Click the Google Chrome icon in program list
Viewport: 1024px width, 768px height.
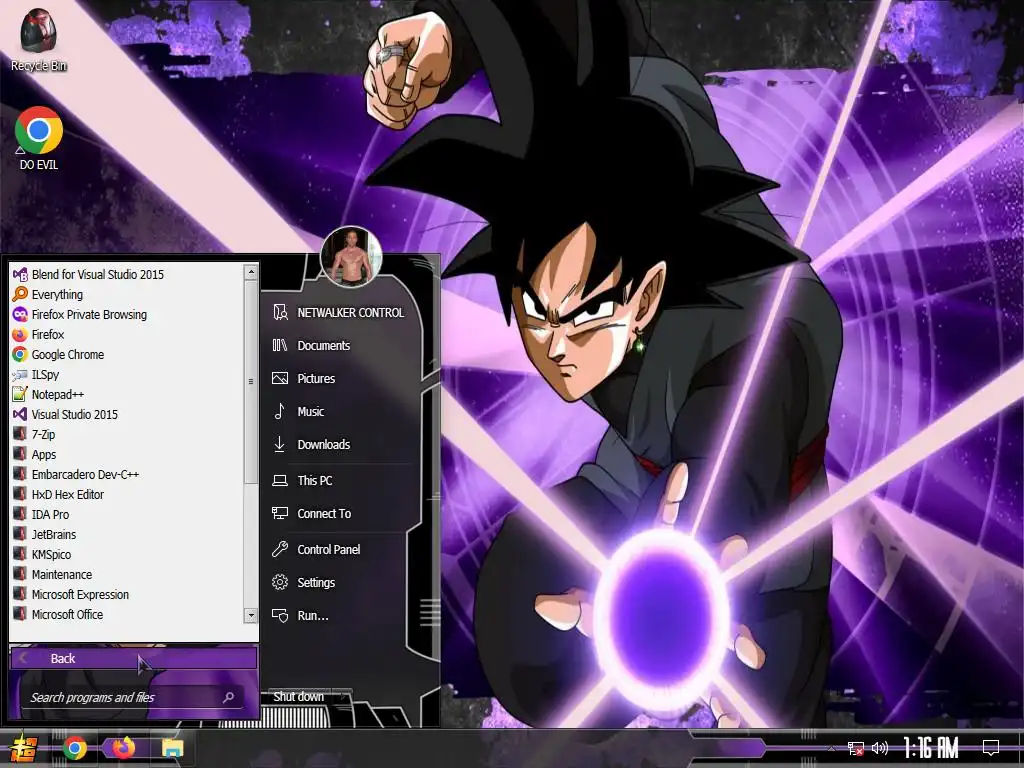pyautogui.click(x=20, y=355)
